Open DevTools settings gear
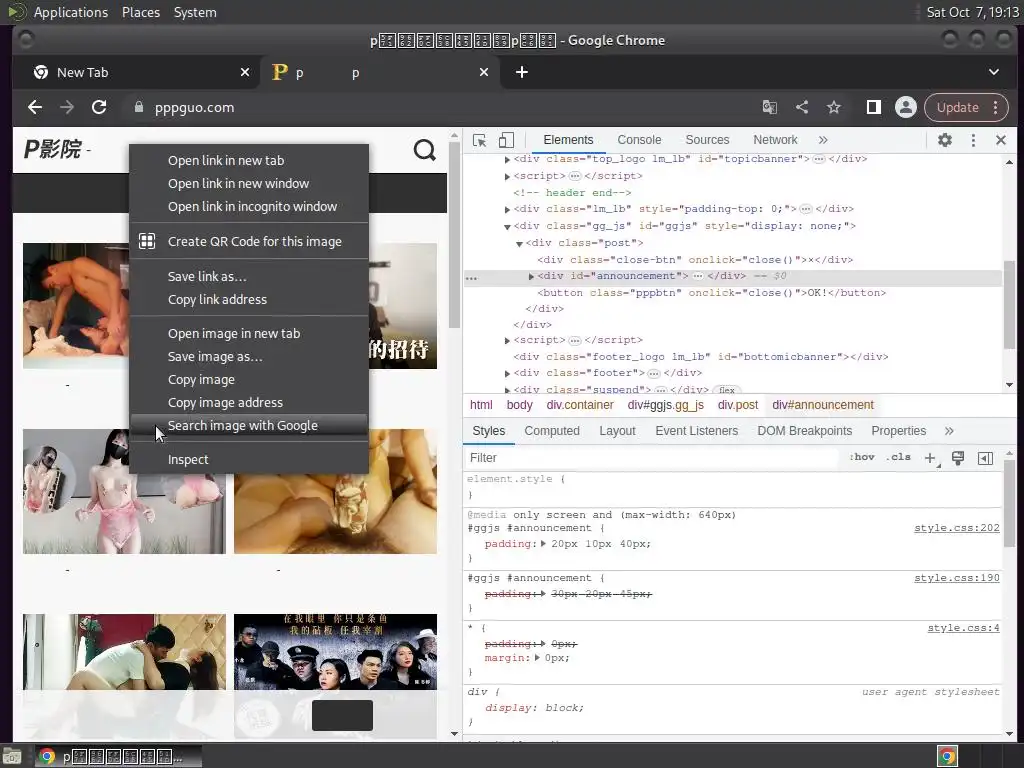The width and height of the screenshot is (1024, 768). tap(944, 140)
